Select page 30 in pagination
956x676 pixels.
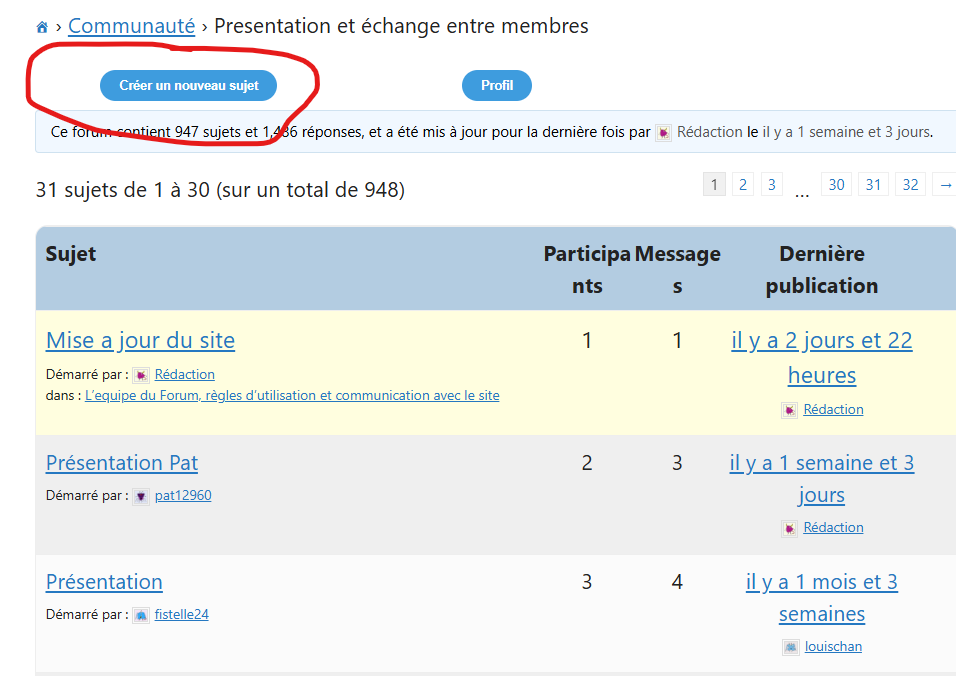pyautogui.click(x=836, y=184)
